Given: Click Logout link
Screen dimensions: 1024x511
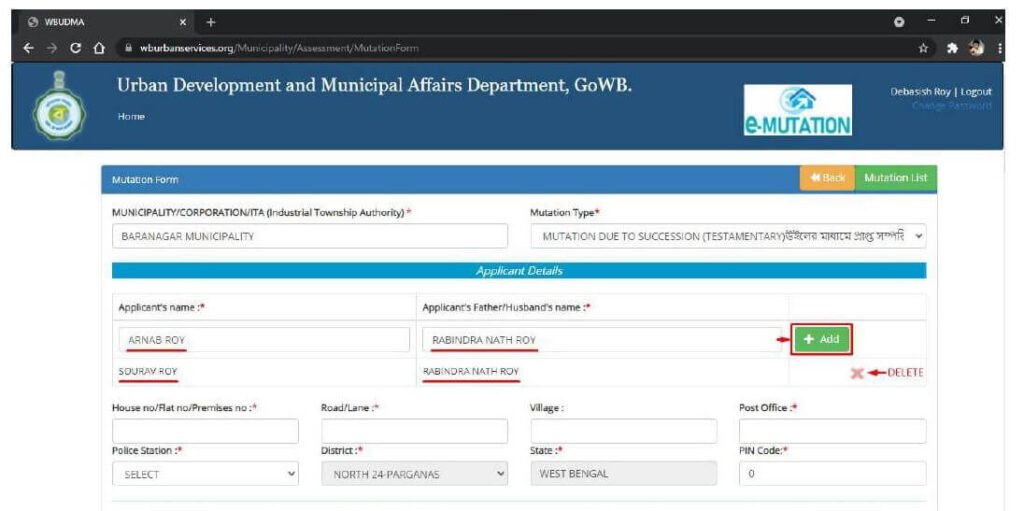Looking at the screenshot, I should point(976,92).
